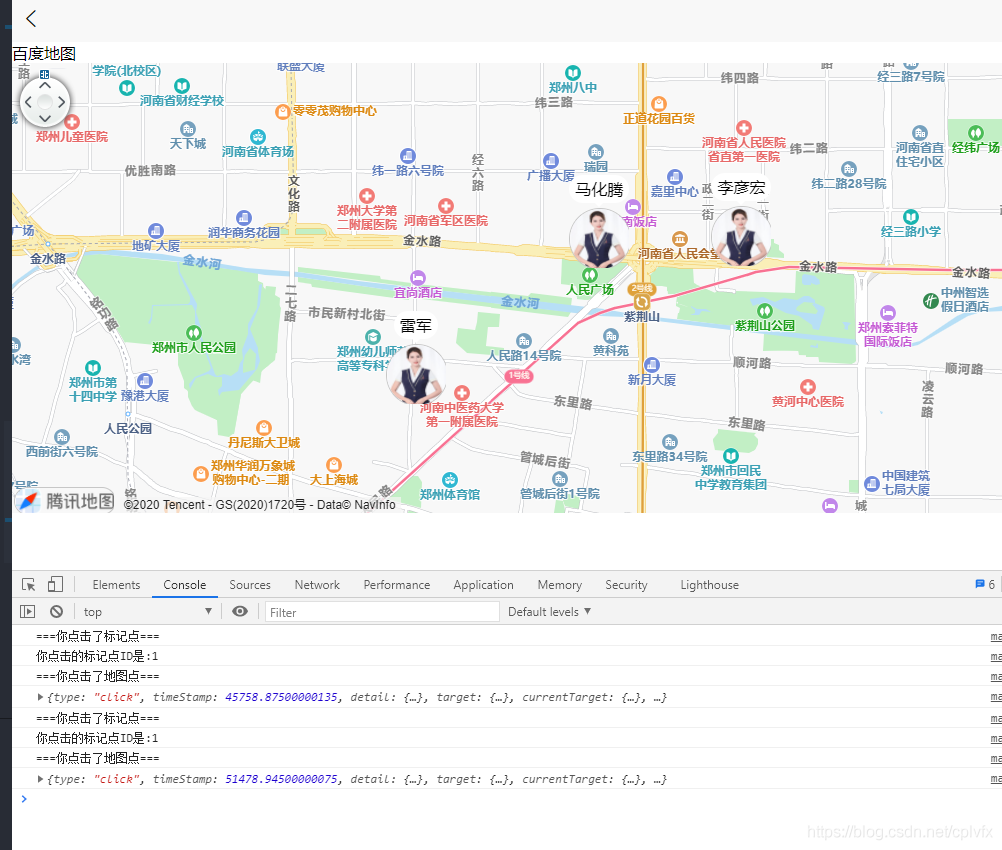Select first '===你点击了地图点===' log line

click(x=98, y=676)
